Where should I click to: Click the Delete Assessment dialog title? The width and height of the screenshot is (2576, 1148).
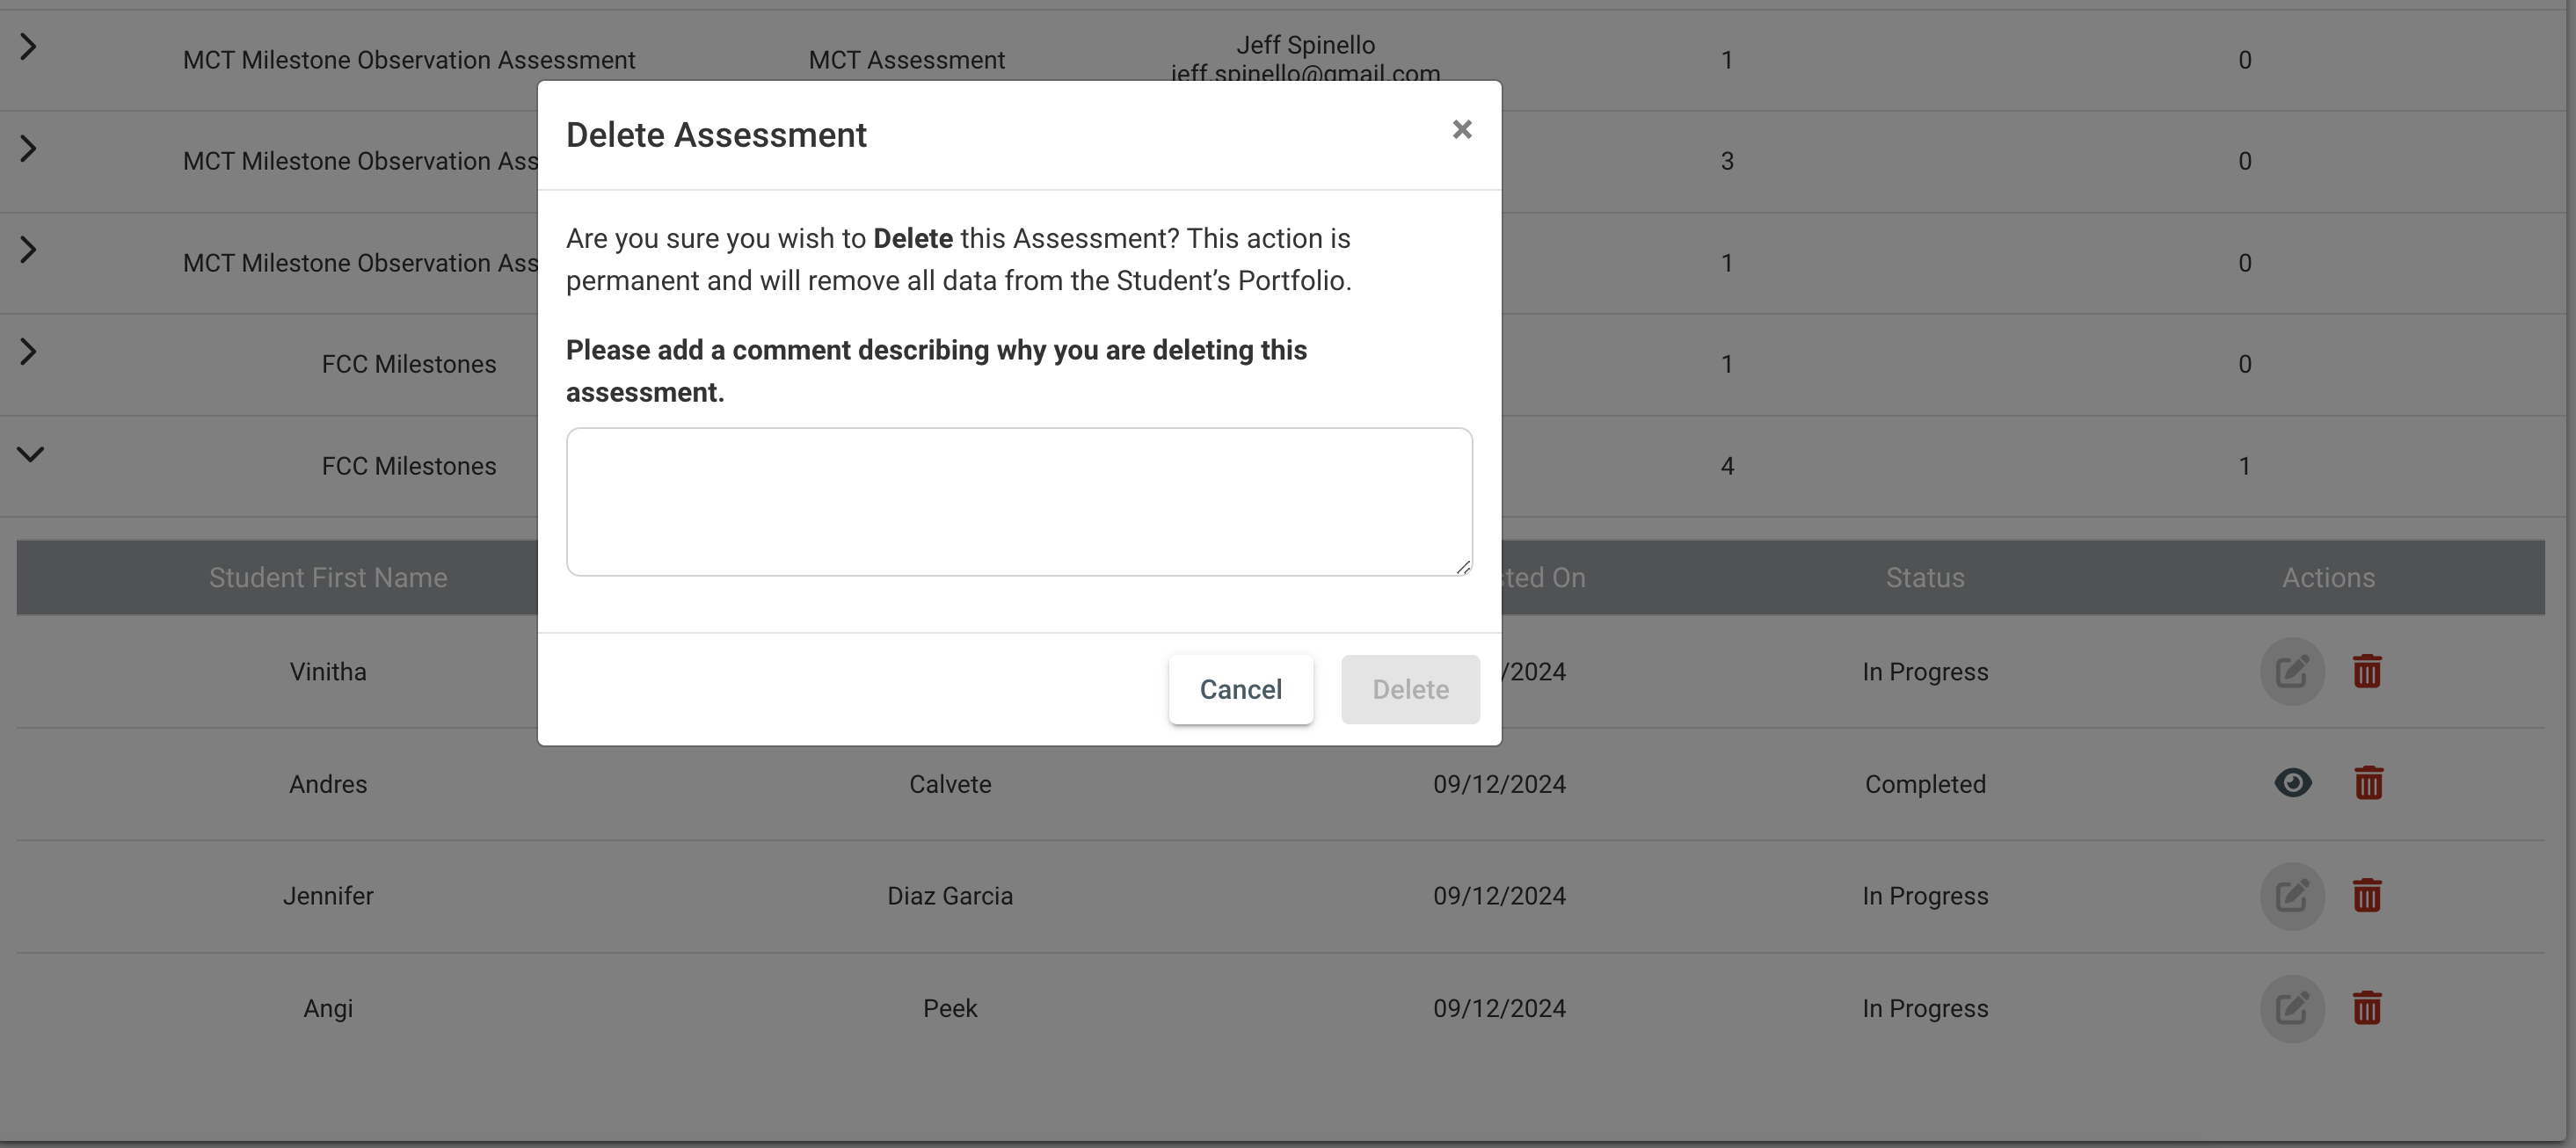(x=716, y=135)
